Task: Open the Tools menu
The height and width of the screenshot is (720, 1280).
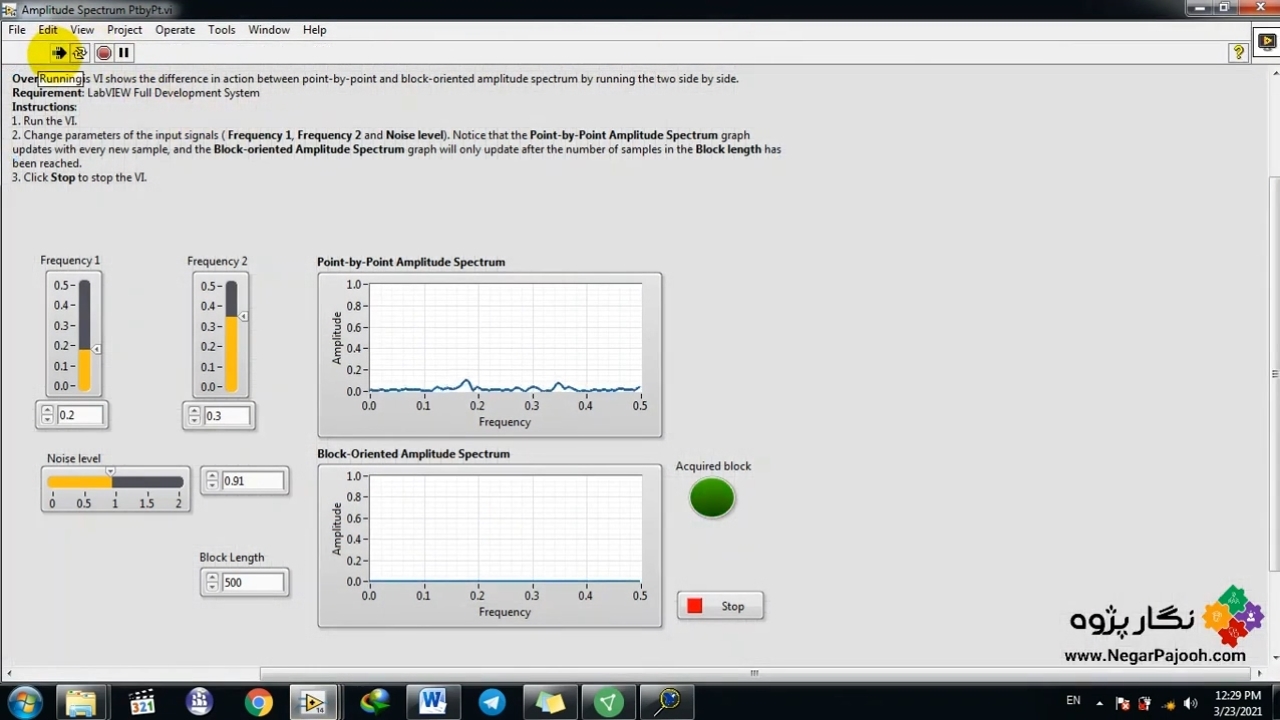Action: 221,30
